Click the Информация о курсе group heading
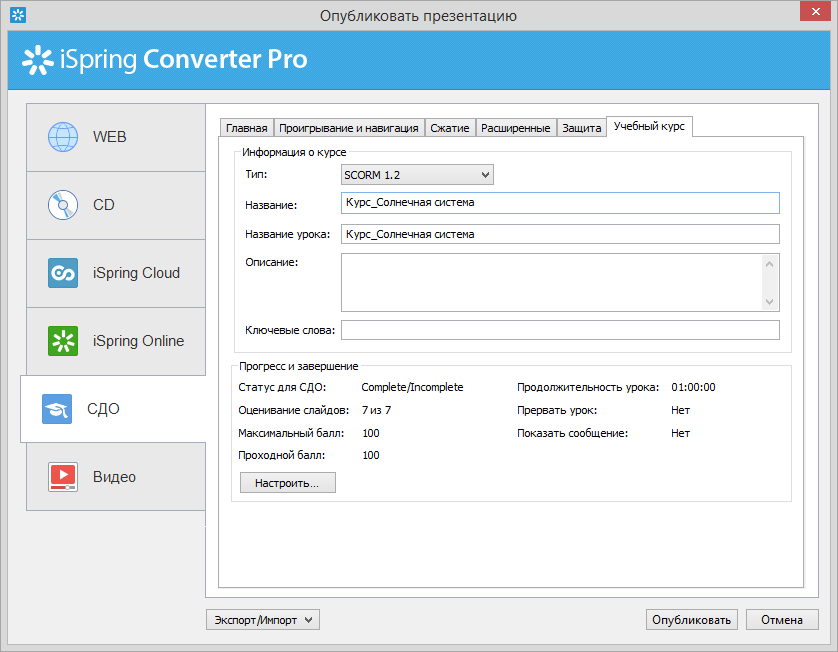The width and height of the screenshot is (838, 652). tap(294, 152)
